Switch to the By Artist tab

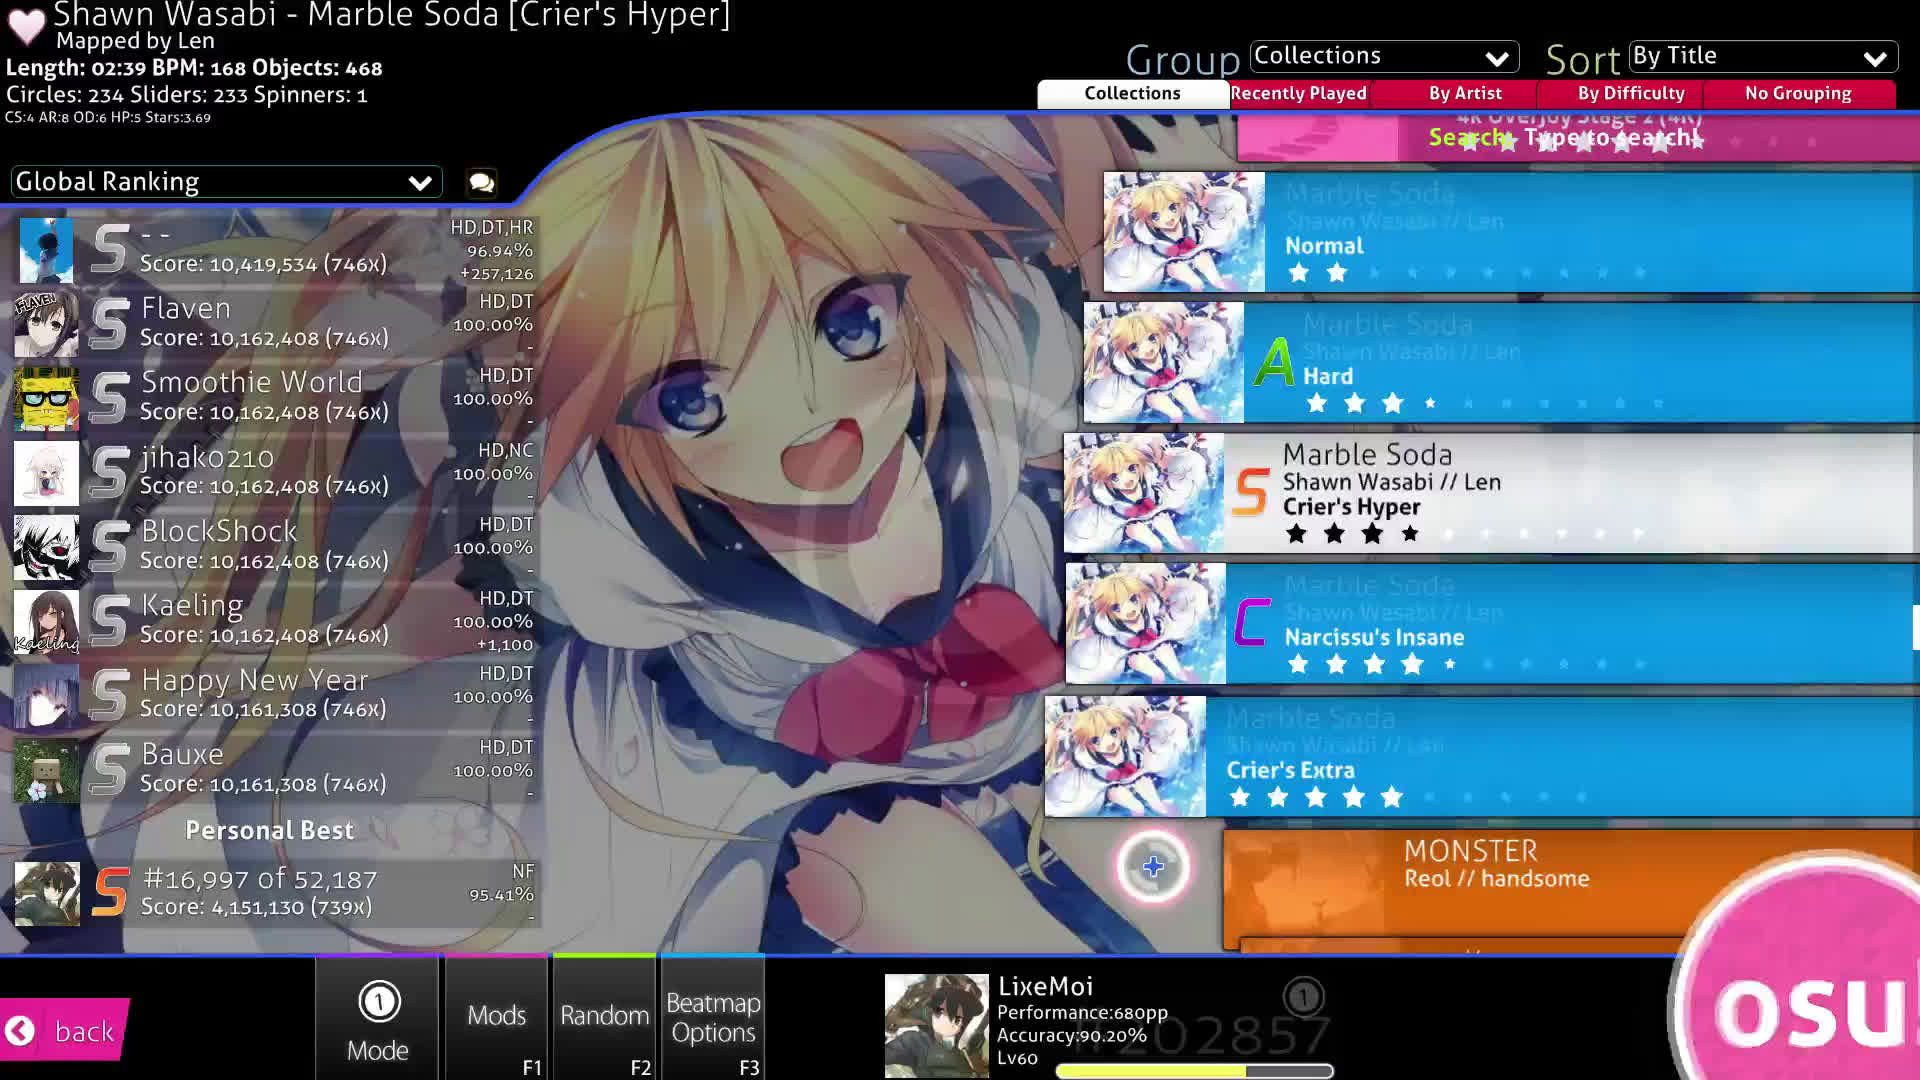(1465, 94)
